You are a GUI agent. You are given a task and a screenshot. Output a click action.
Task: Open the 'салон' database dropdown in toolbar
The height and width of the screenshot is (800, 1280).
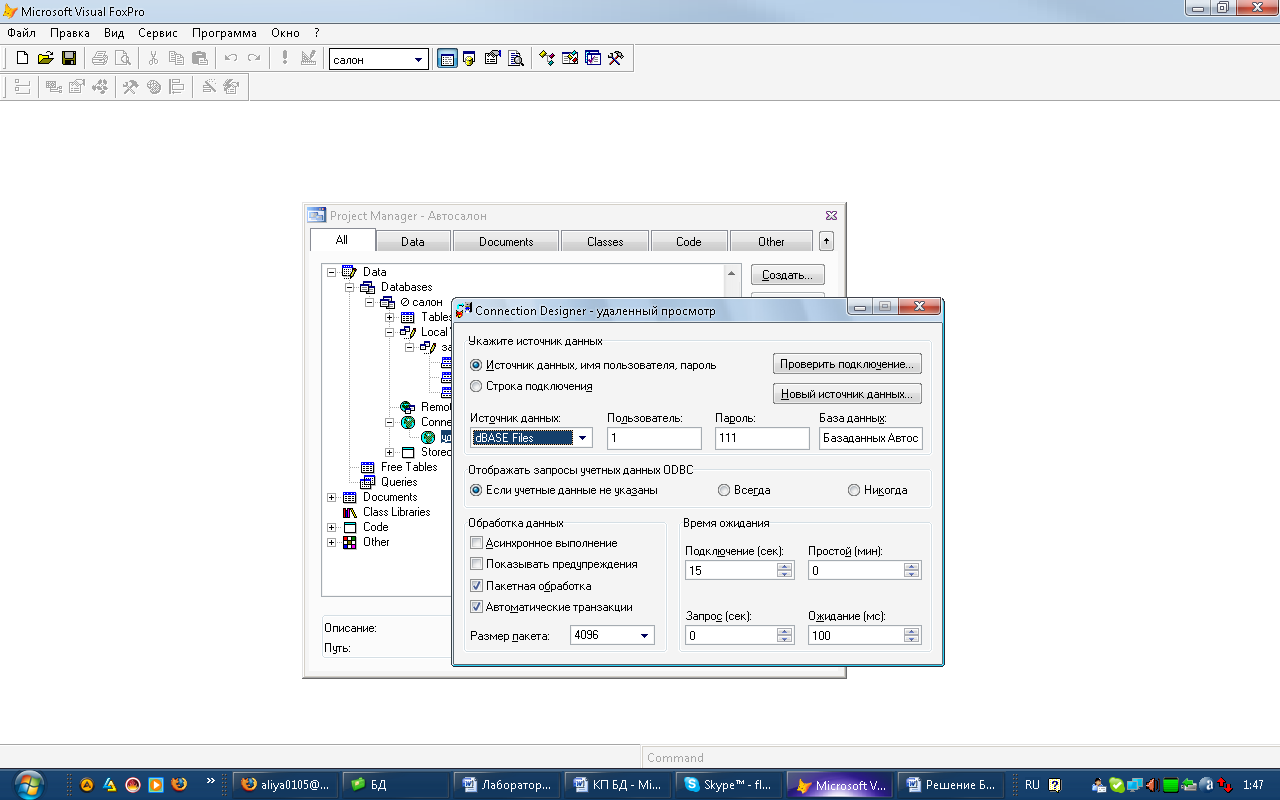[x=419, y=60]
